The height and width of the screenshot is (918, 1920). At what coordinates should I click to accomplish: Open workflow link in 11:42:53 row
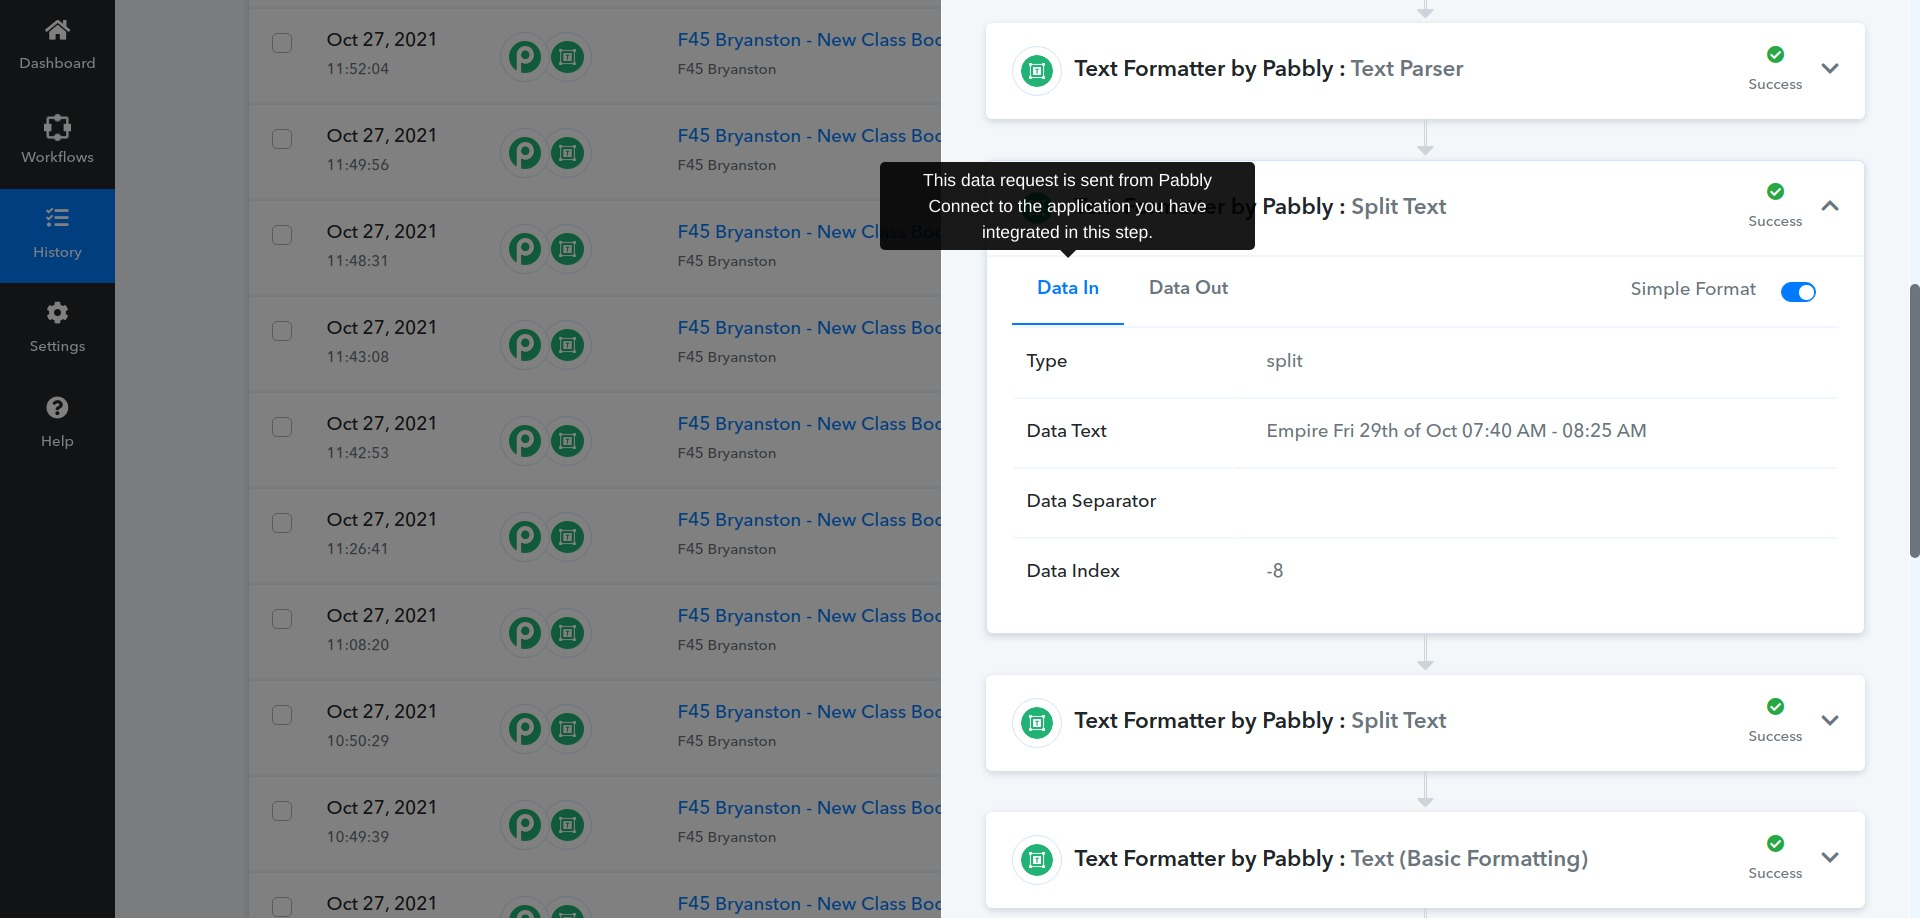click(809, 424)
